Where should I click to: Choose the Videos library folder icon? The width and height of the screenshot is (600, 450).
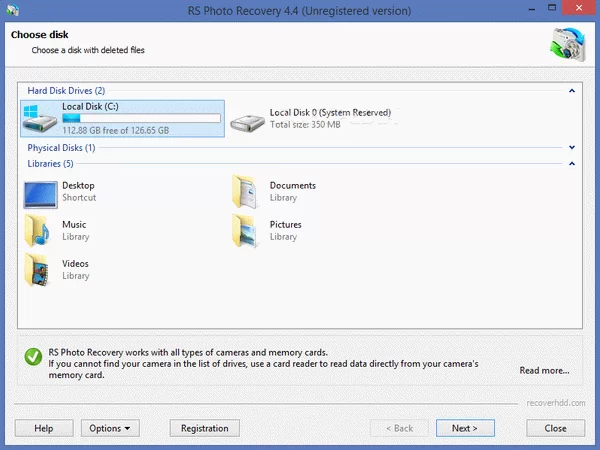(x=37, y=270)
